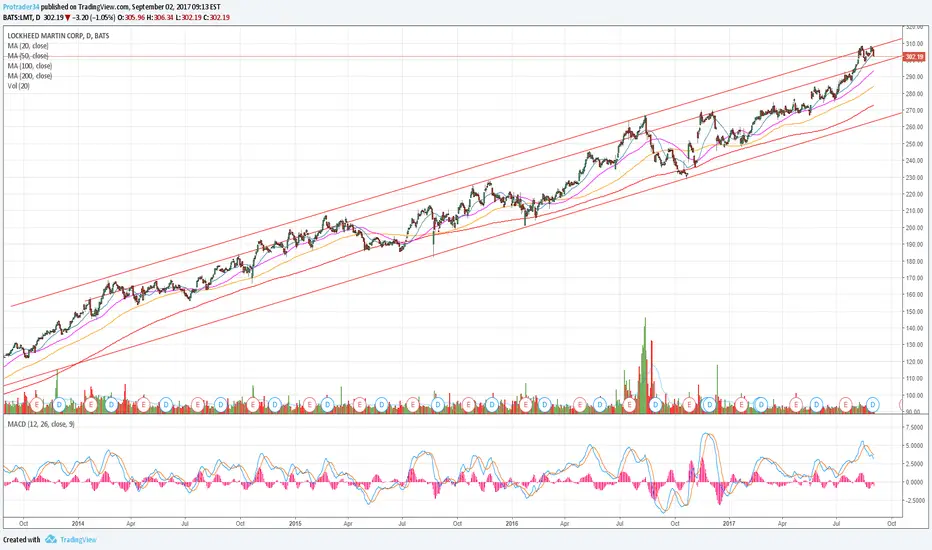Click the high value H:306.34
The image size is (932, 550).
pyautogui.click(x=160, y=18)
